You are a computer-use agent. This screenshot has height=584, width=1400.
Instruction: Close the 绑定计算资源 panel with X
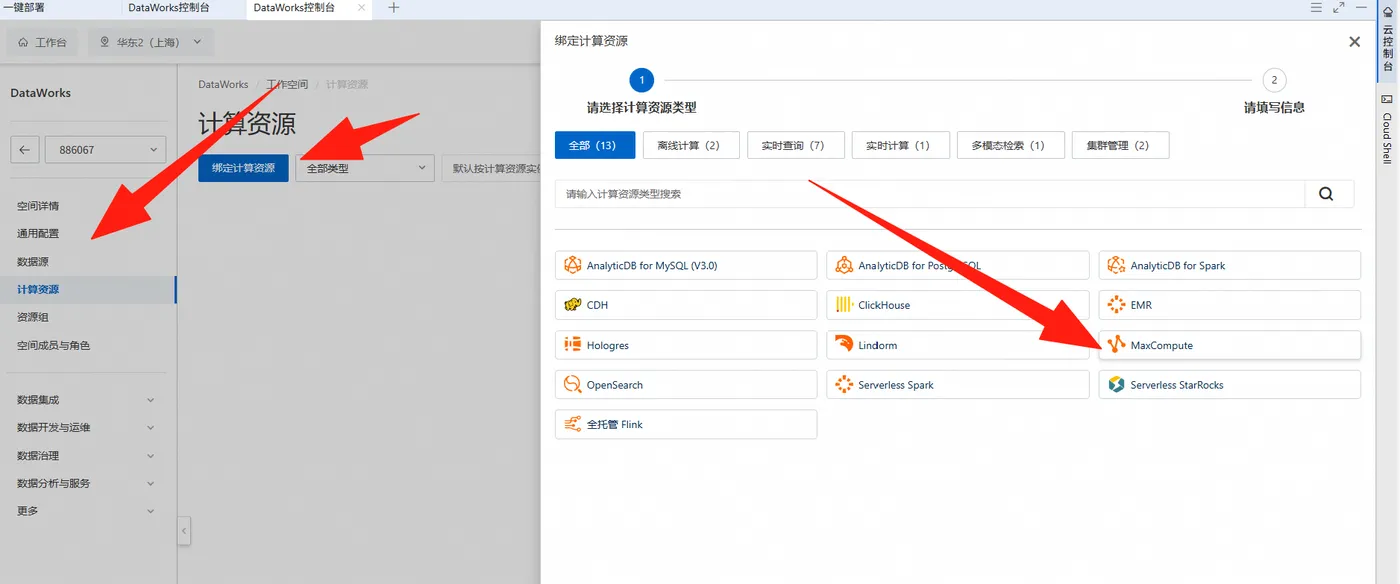click(x=1354, y=42)
